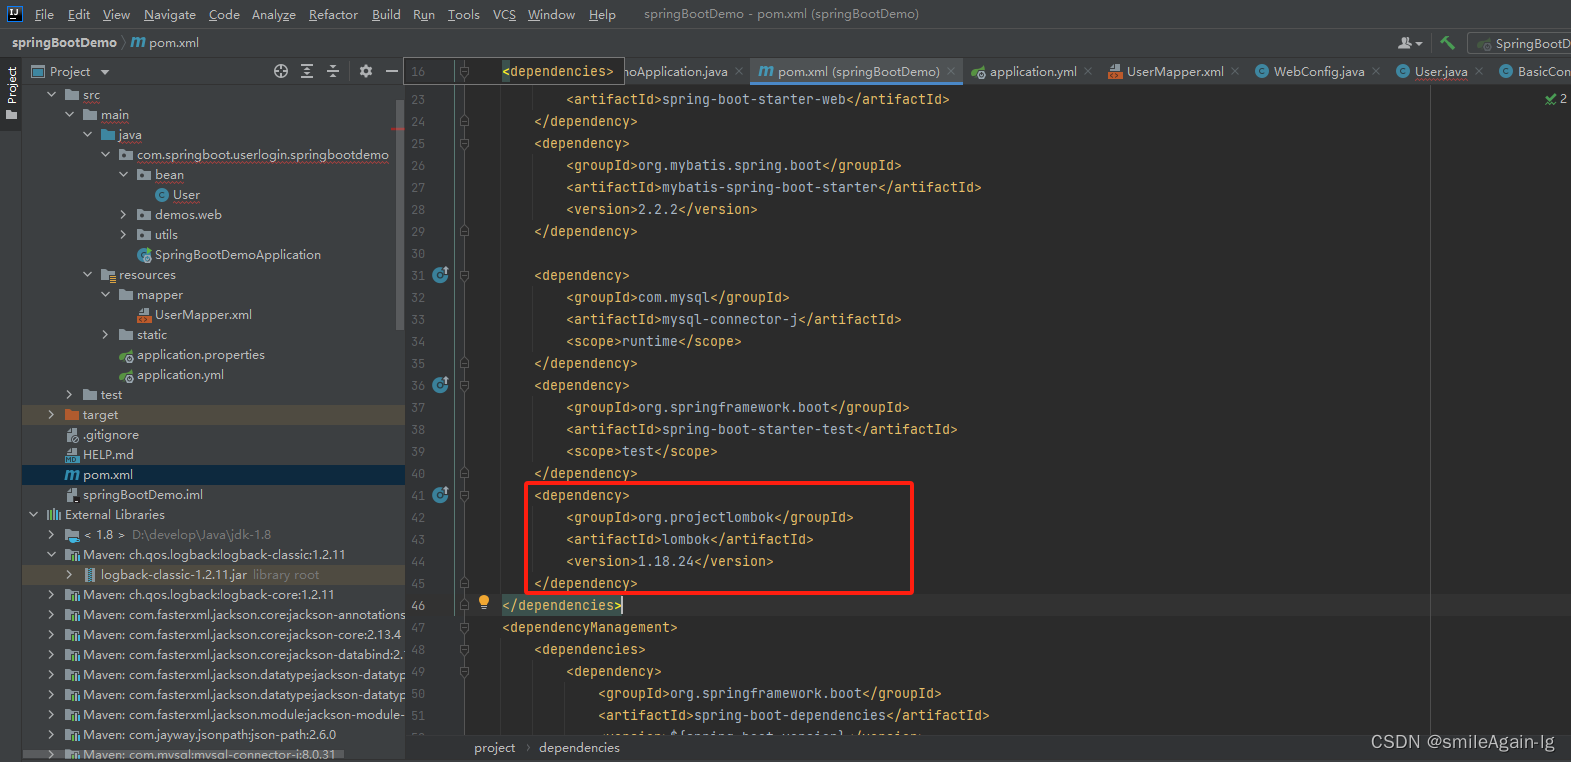Open the Refactor menu
This screenshot has width=1571, height=762.
pos(333,14)
